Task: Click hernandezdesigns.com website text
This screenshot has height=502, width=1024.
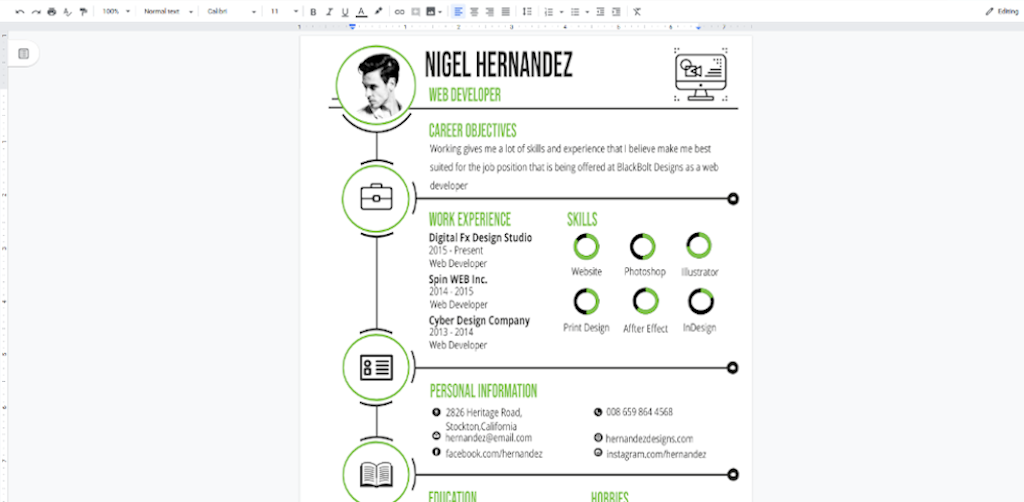Action: coord(649,439)
